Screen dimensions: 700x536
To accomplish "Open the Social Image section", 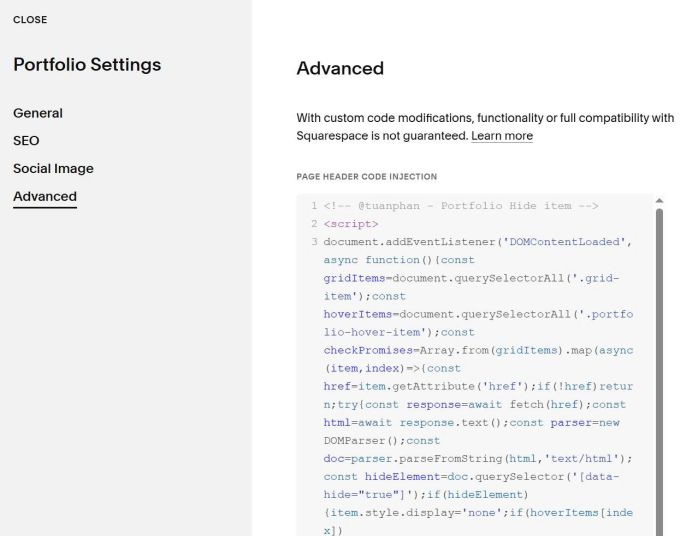I will [x=53, y=169].
